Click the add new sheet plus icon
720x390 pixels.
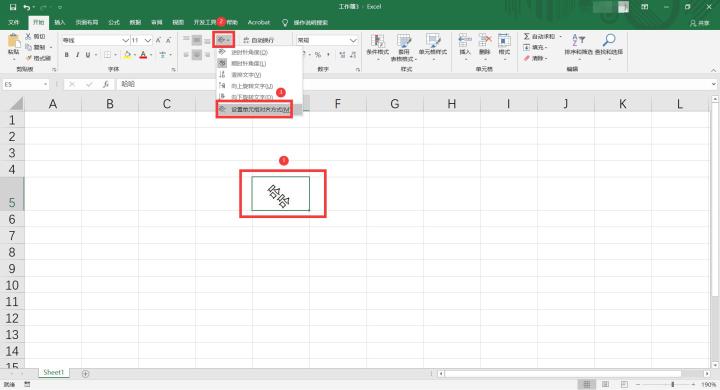[x=85, y=374]
